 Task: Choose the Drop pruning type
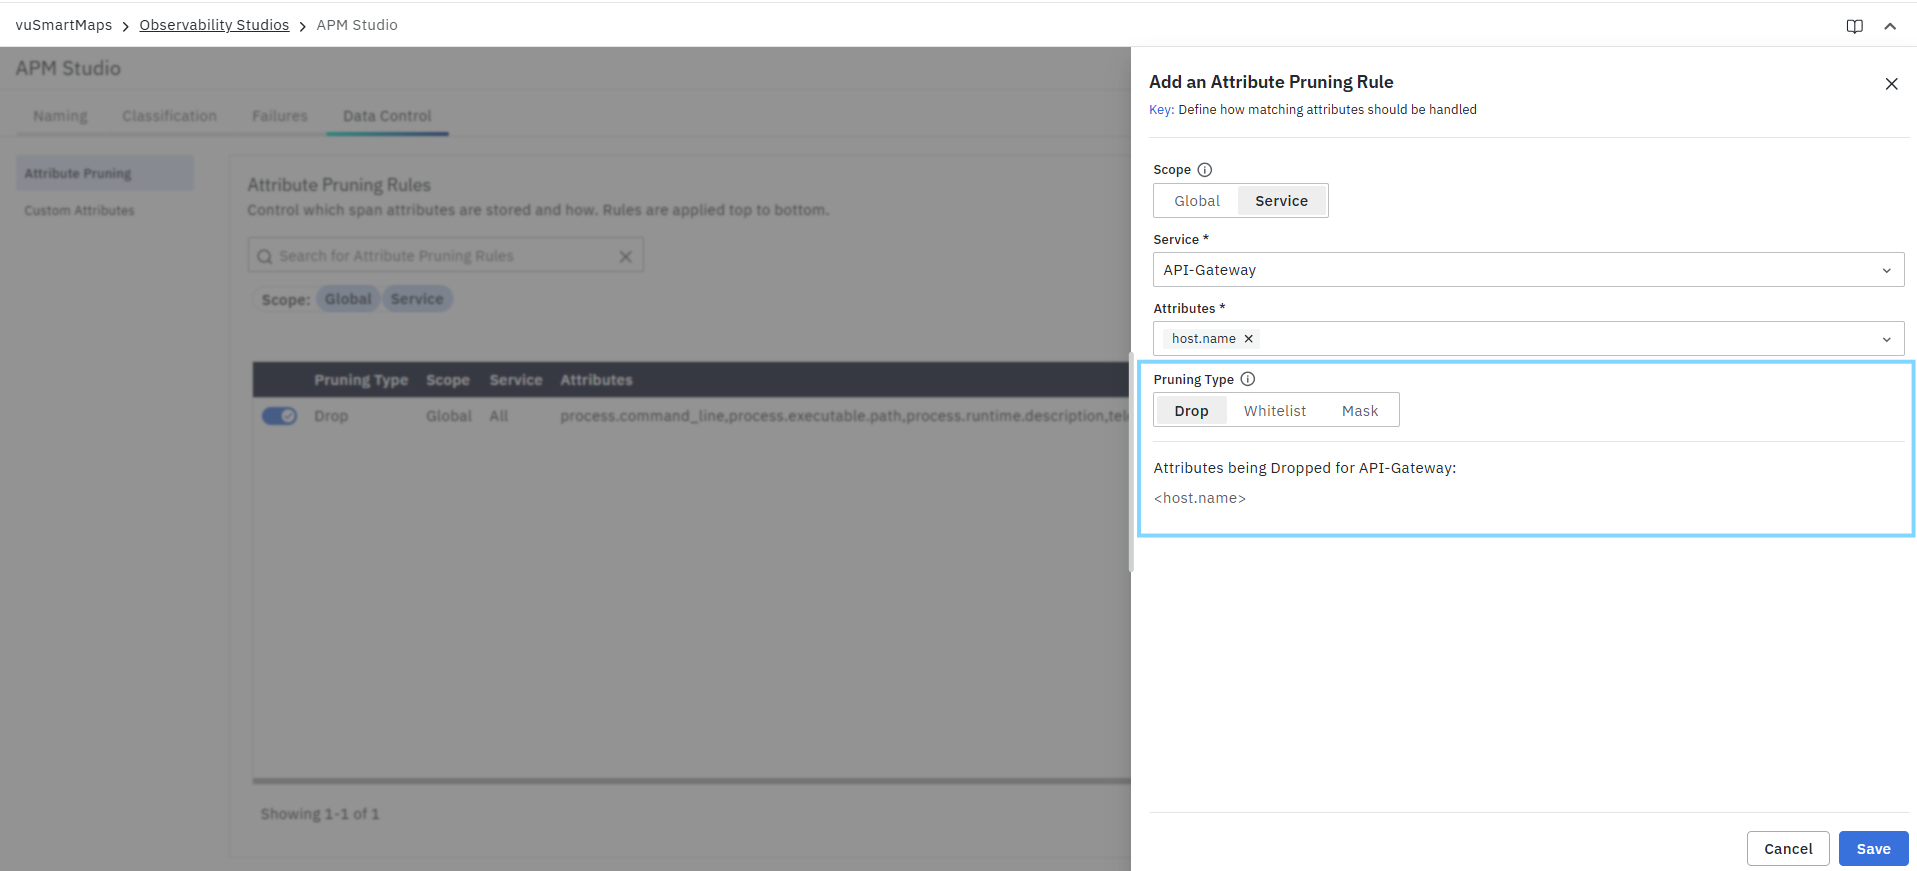(x=1191, y=411)
